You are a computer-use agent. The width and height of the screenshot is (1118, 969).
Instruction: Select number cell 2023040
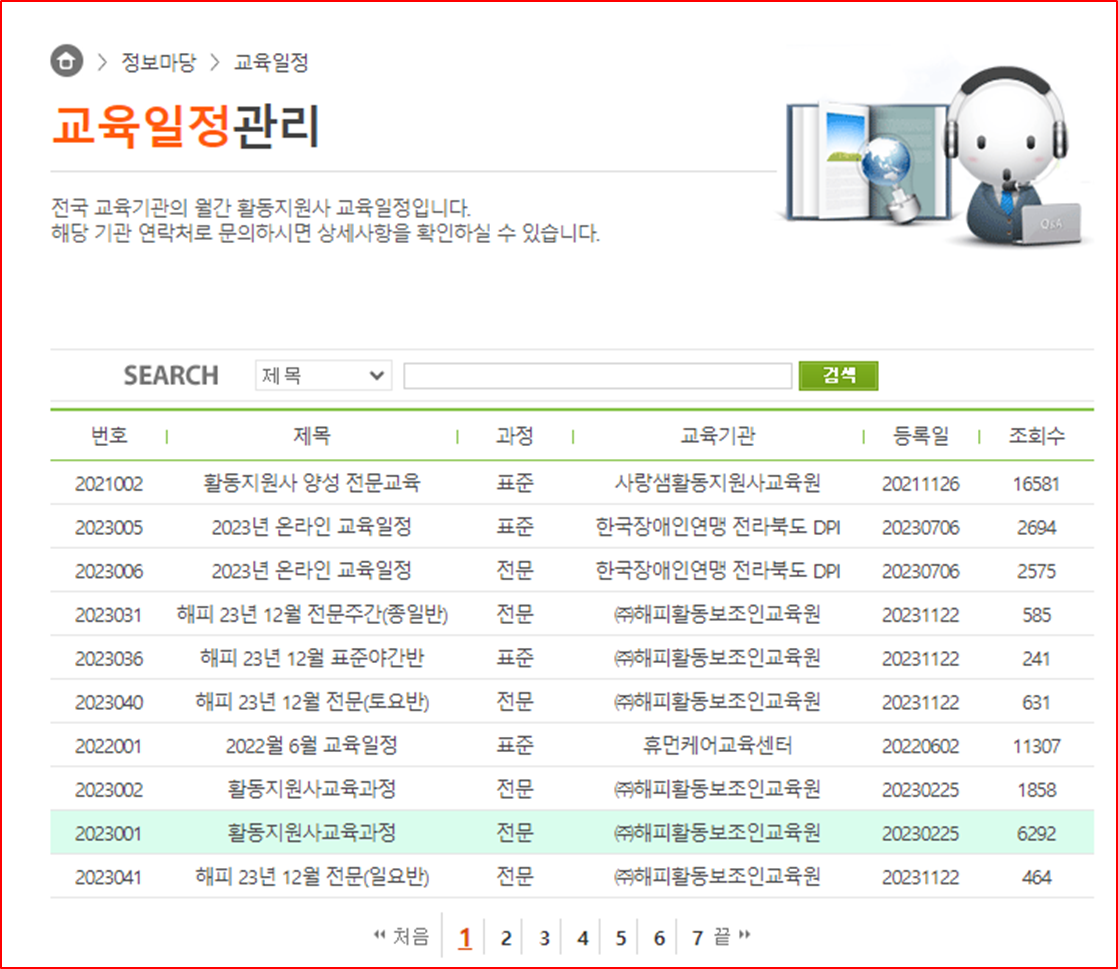pyautogui.click(x=109, y=702)
